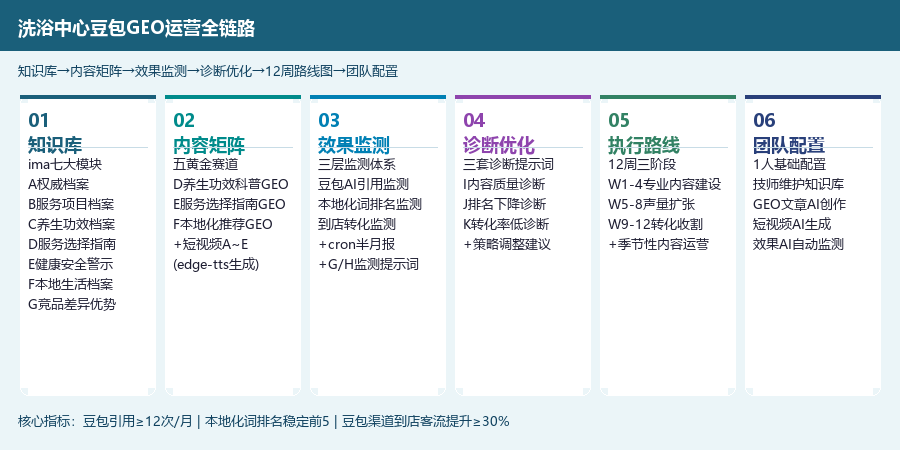The image size is (900, 450).
Task: Click the subtitle flow starting with 知识库→内容矩阵
Action: click(x=208, y=72)
